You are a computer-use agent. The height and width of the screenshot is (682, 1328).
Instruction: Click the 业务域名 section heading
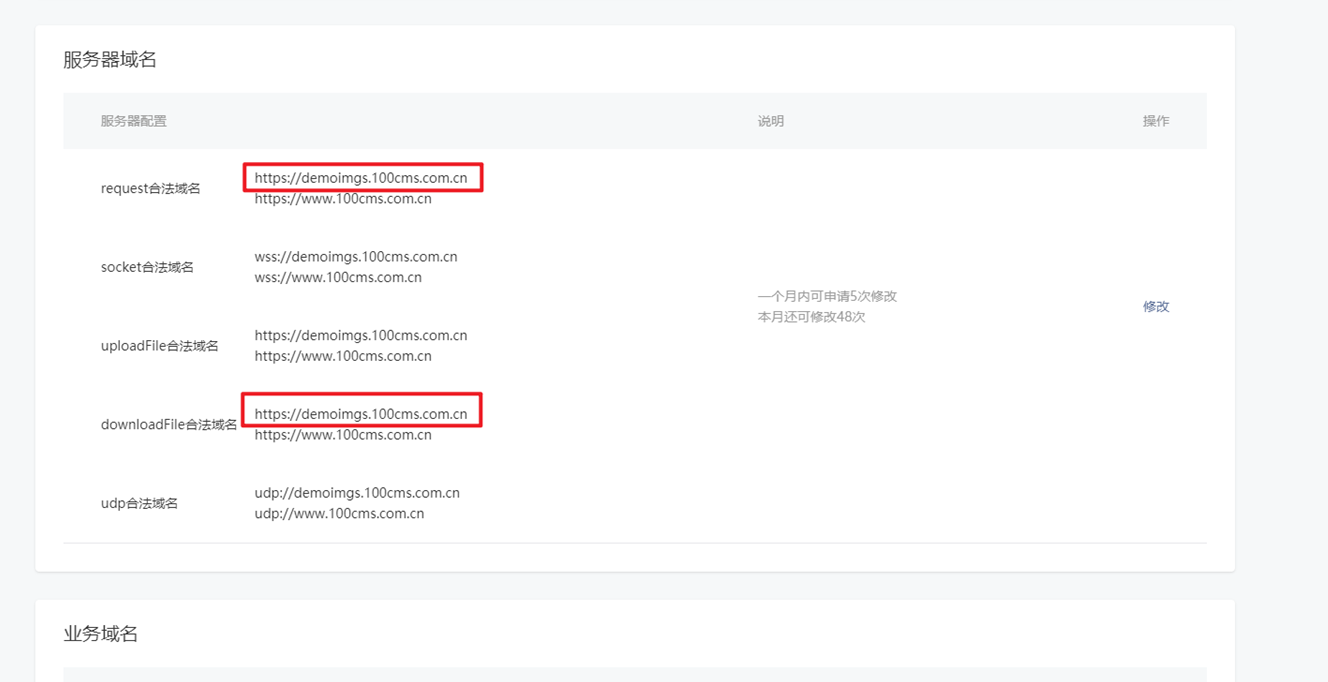point(100,633)
